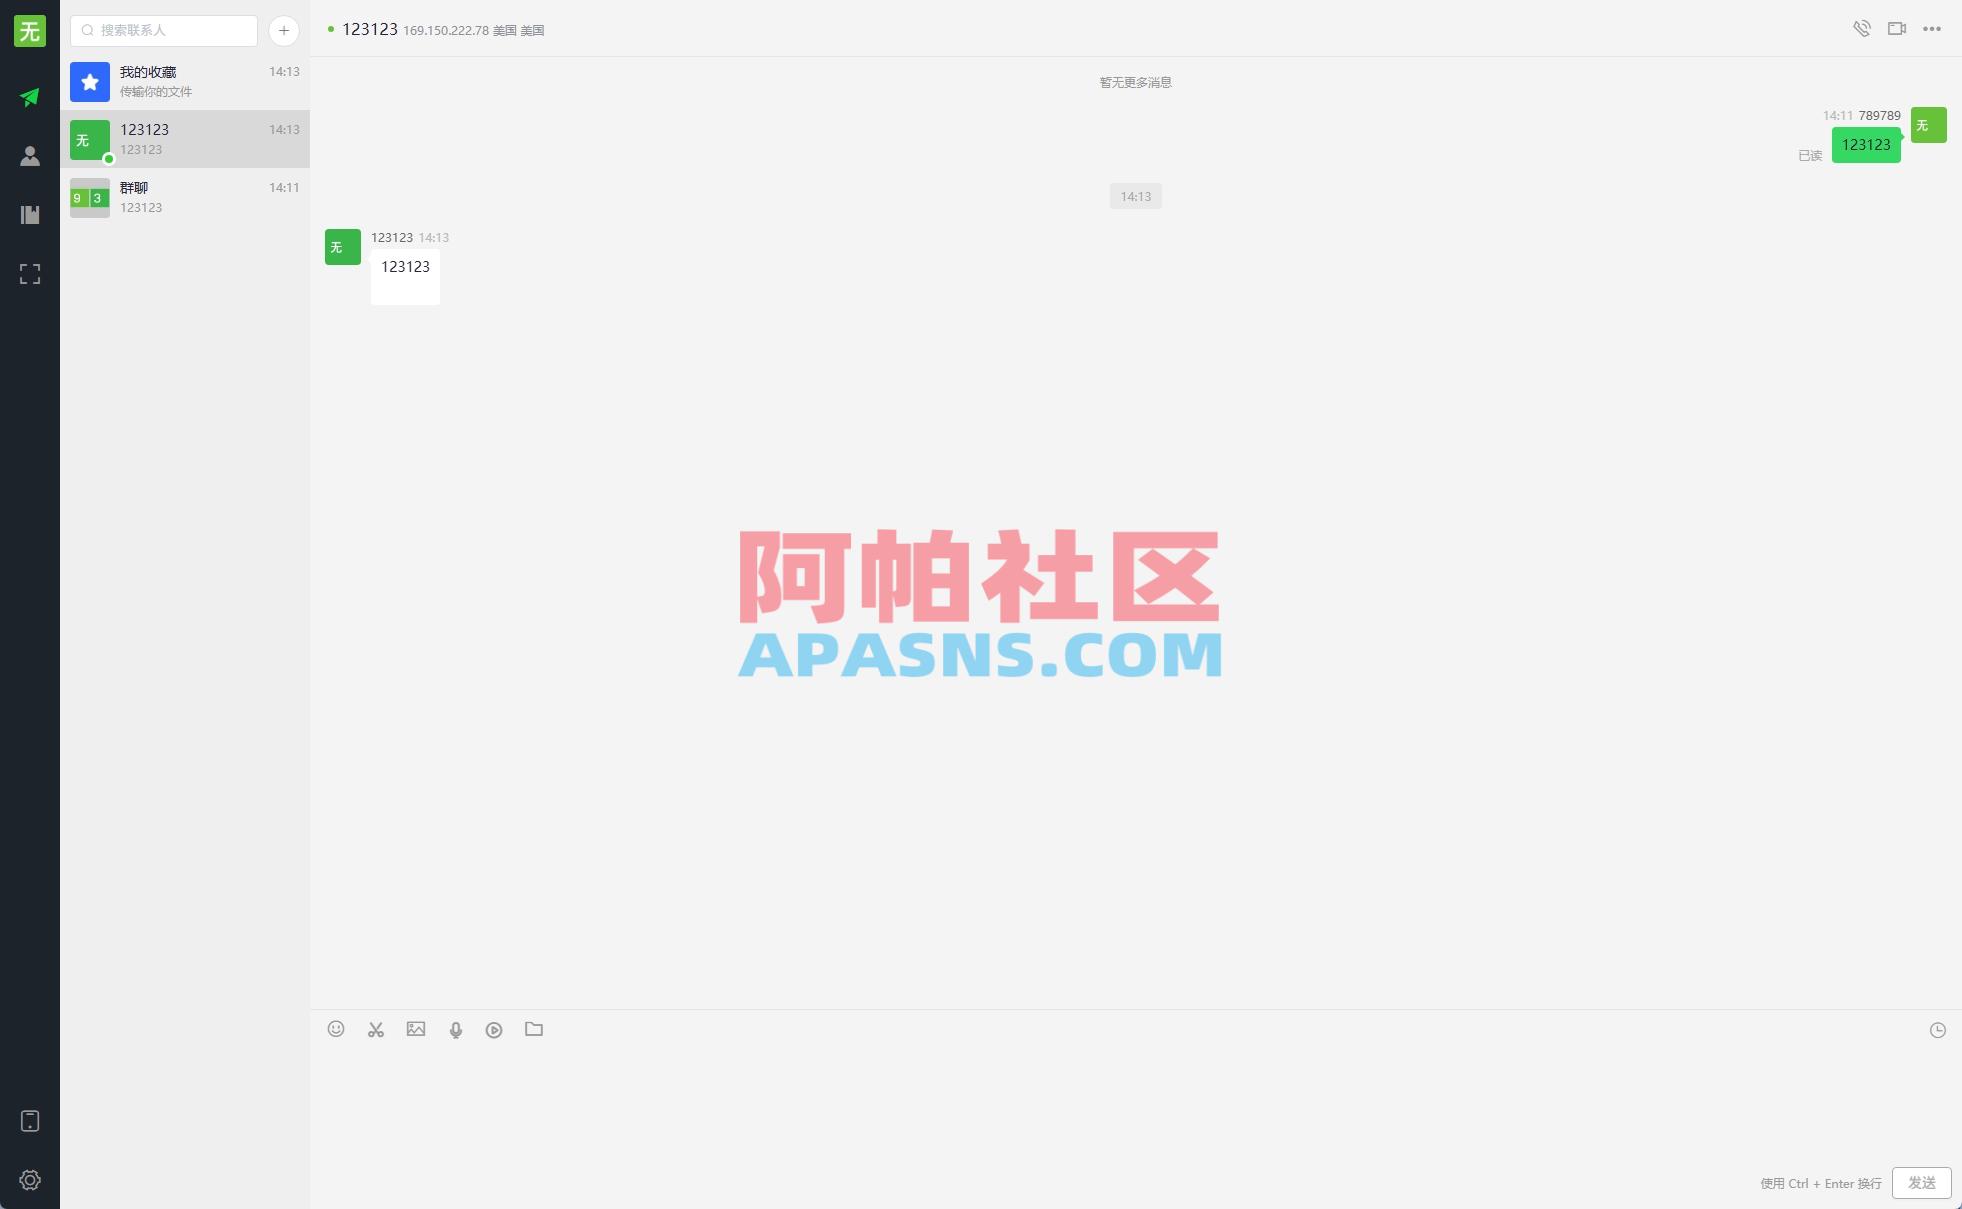Open the contacts person icon
Screen dimensions: 1962x1209
30,156
